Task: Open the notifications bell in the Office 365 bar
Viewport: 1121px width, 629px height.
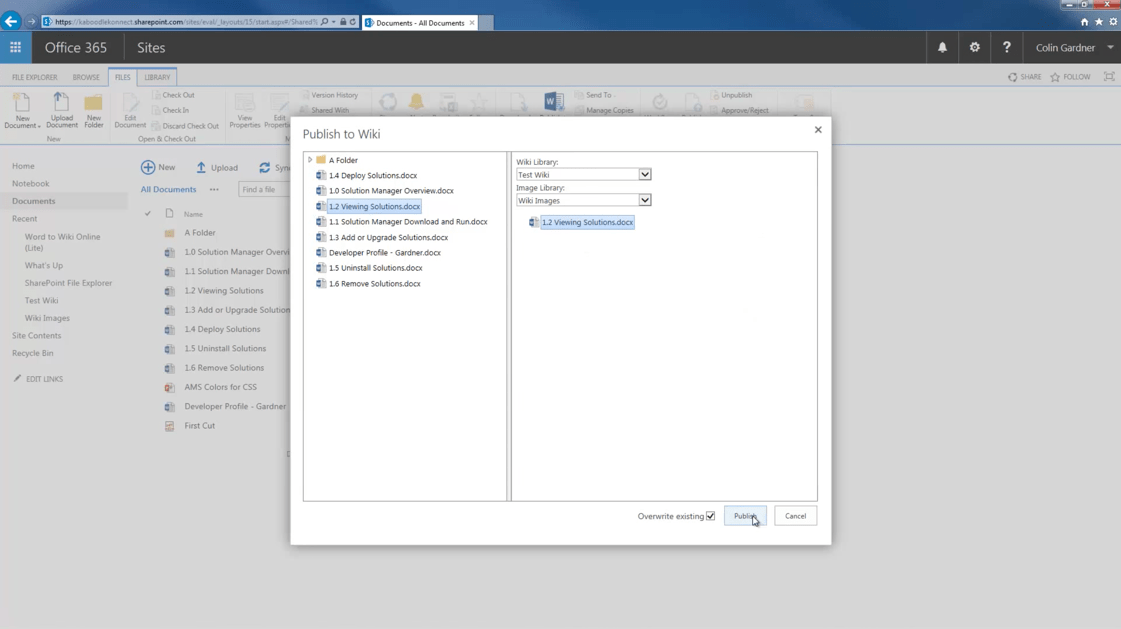Action: tap(942, 47)
